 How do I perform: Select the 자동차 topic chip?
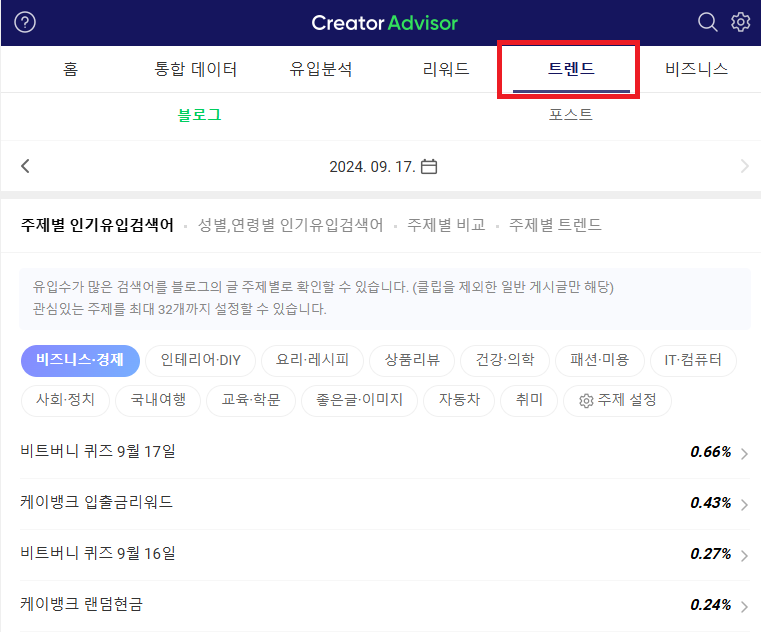(x=459, y=400)
